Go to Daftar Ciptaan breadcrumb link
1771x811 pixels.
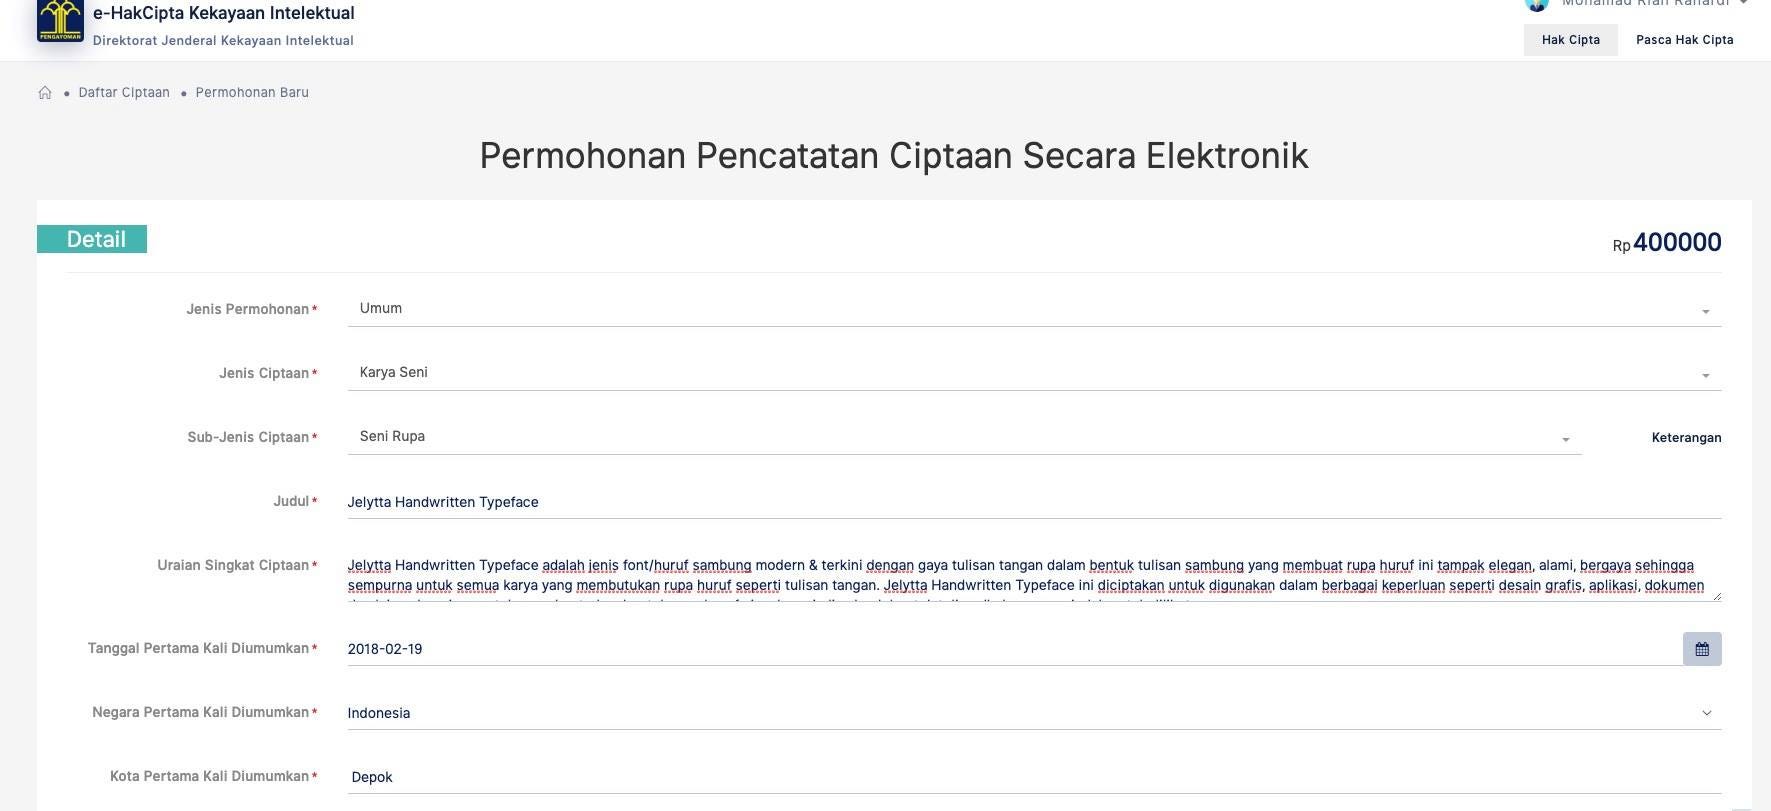click(x=124, y=93)
